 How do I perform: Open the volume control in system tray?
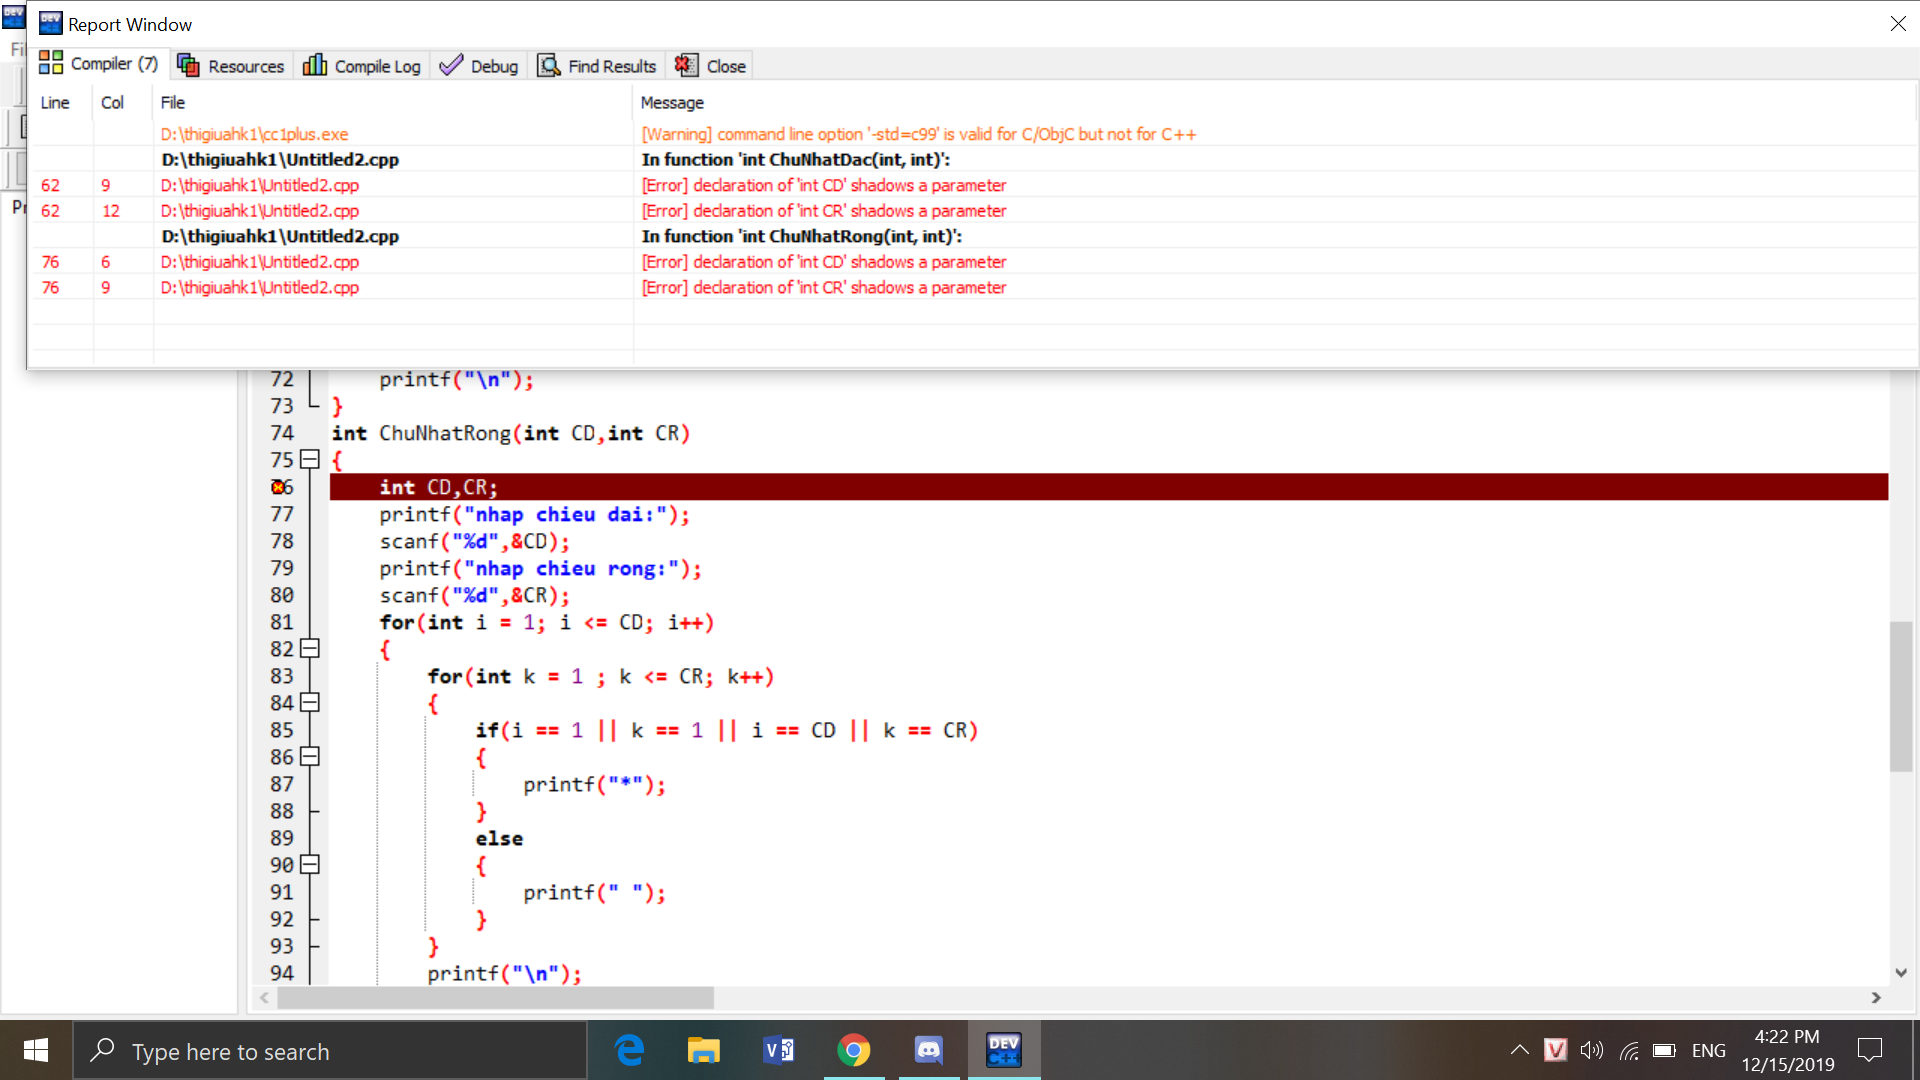[1591, 1050]
